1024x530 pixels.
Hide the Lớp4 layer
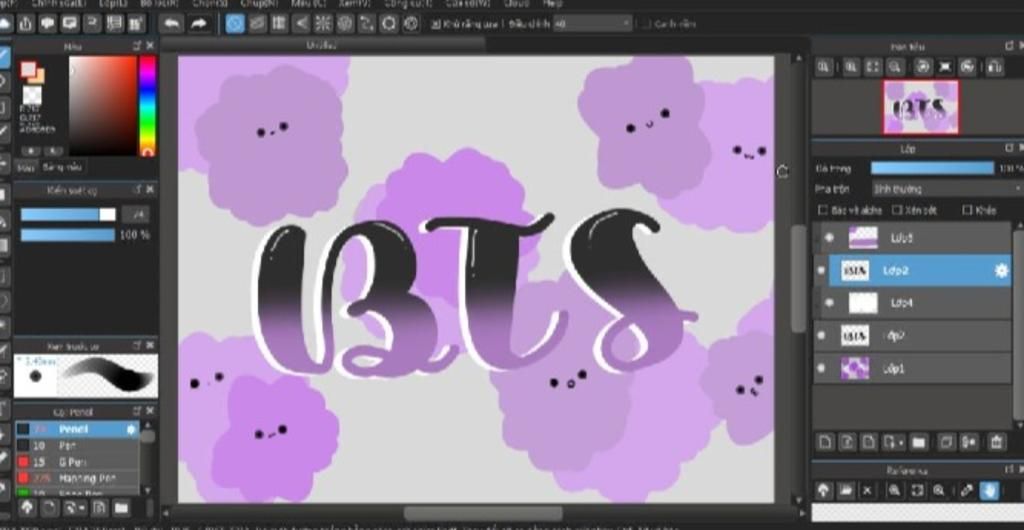click(829, 303)
